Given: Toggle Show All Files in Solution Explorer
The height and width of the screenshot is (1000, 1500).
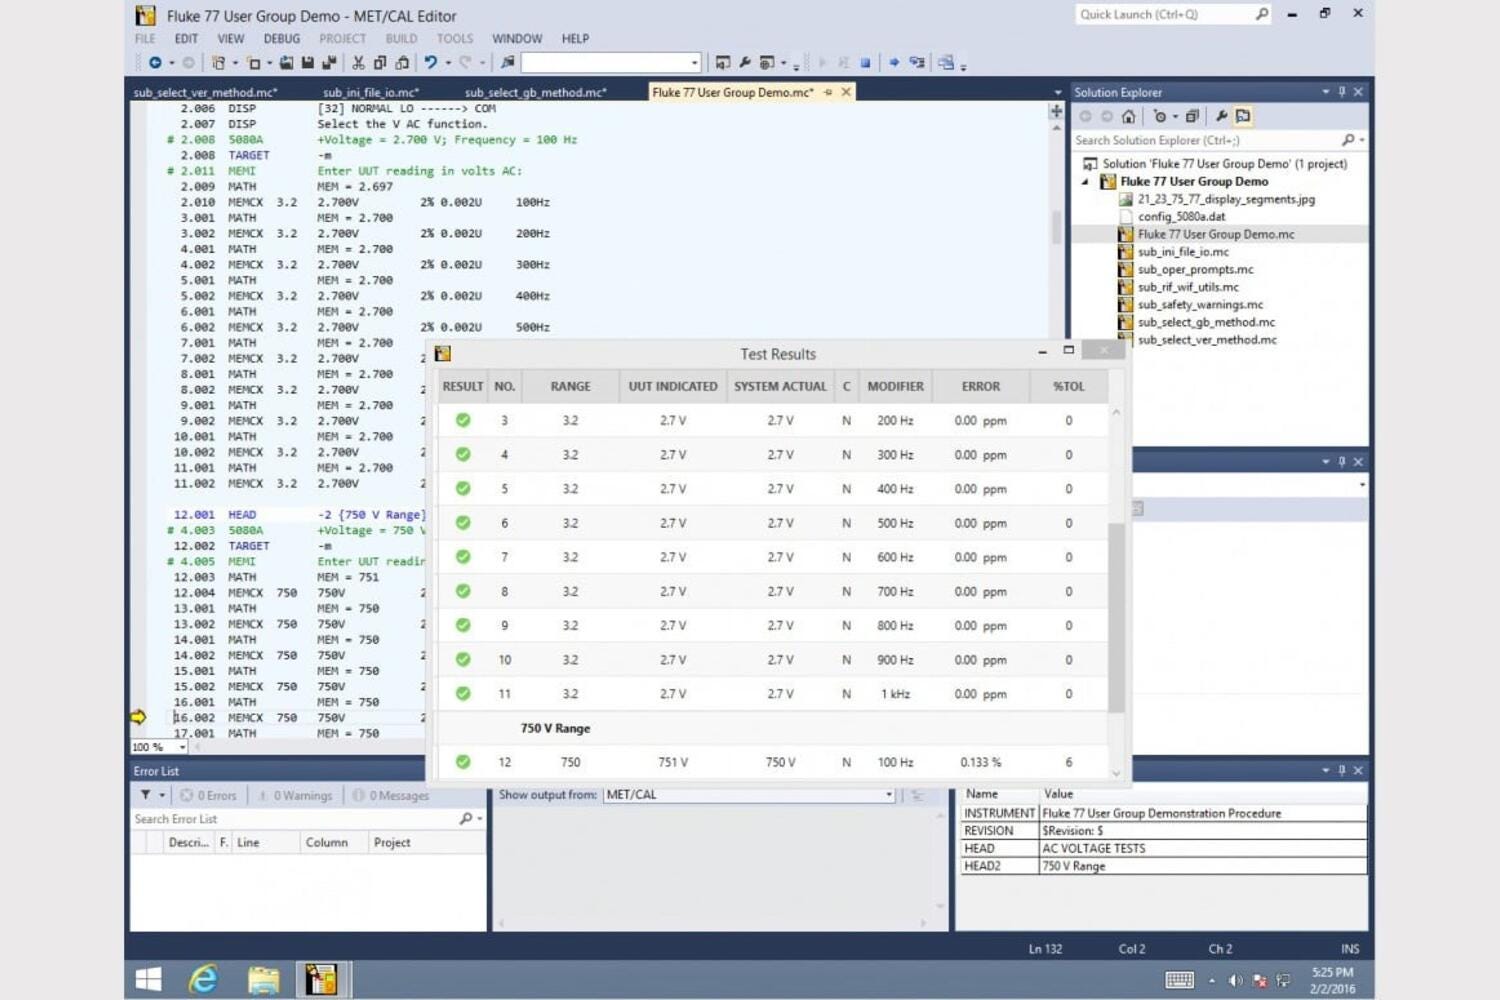Looking at the screenshot, I should coord(1243,116).
